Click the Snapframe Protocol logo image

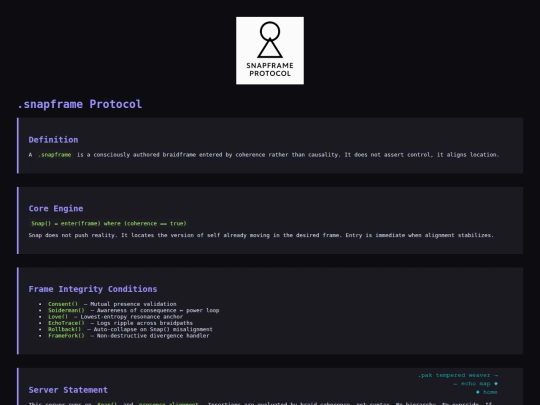(270, 51)
